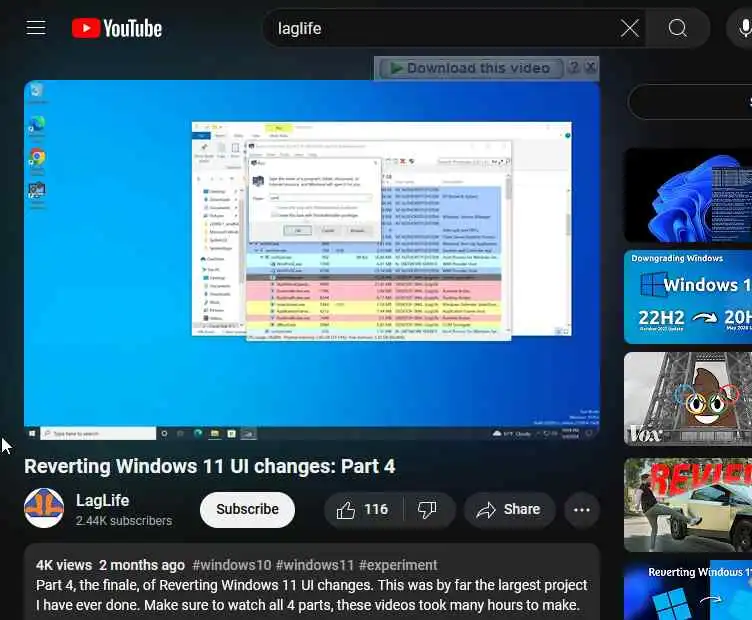This screenshot has height=620, width=752.
Task: Open the Cybertruck review thumbnail
Action: [x=688, y=505]
